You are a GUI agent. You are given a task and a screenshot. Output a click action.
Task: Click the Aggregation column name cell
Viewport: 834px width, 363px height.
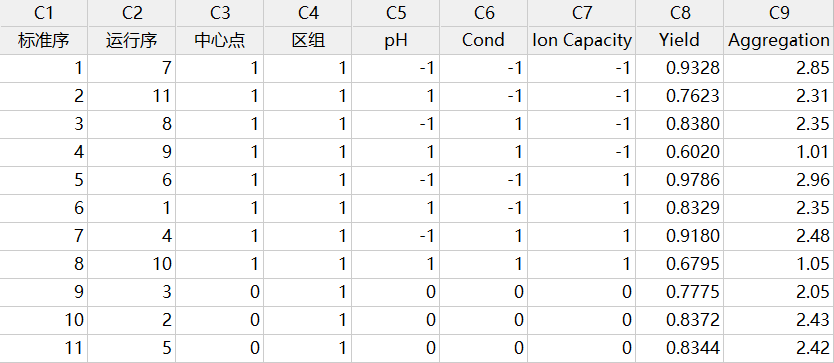pyautogui.click(x=779, y=40)
